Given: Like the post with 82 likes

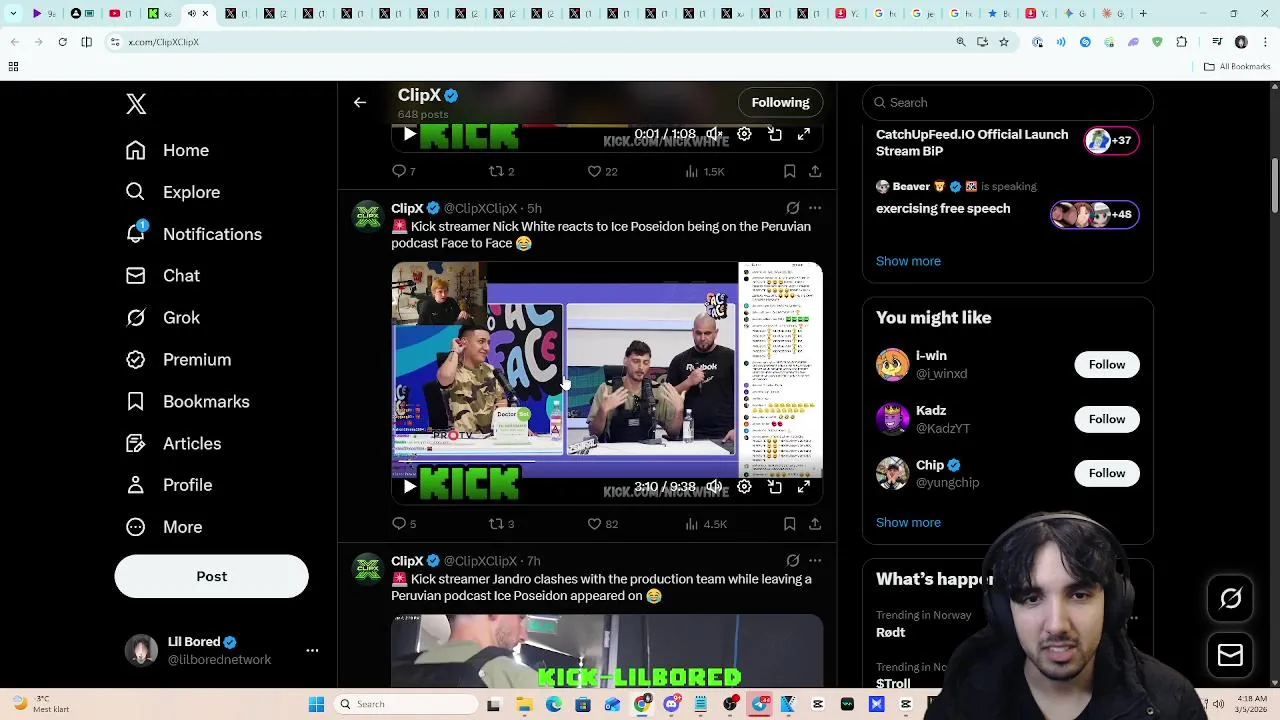Looking at the screenshot, I should pyautogui.click(x=602, y=524).
